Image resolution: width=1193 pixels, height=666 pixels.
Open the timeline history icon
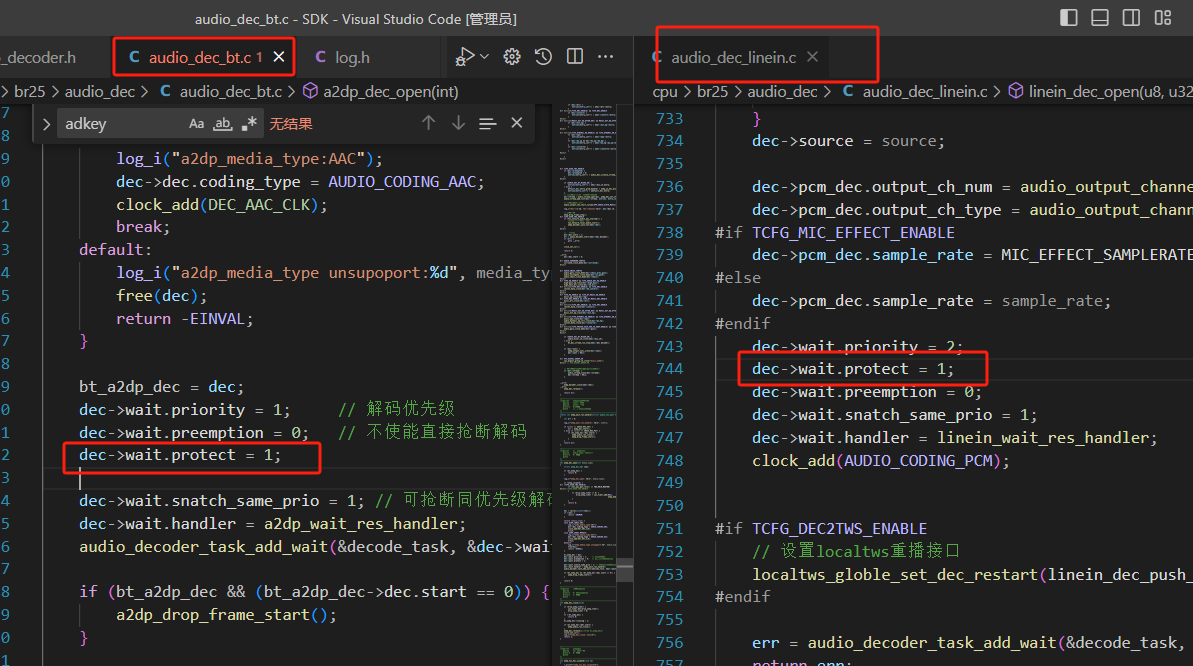(543, 56)
